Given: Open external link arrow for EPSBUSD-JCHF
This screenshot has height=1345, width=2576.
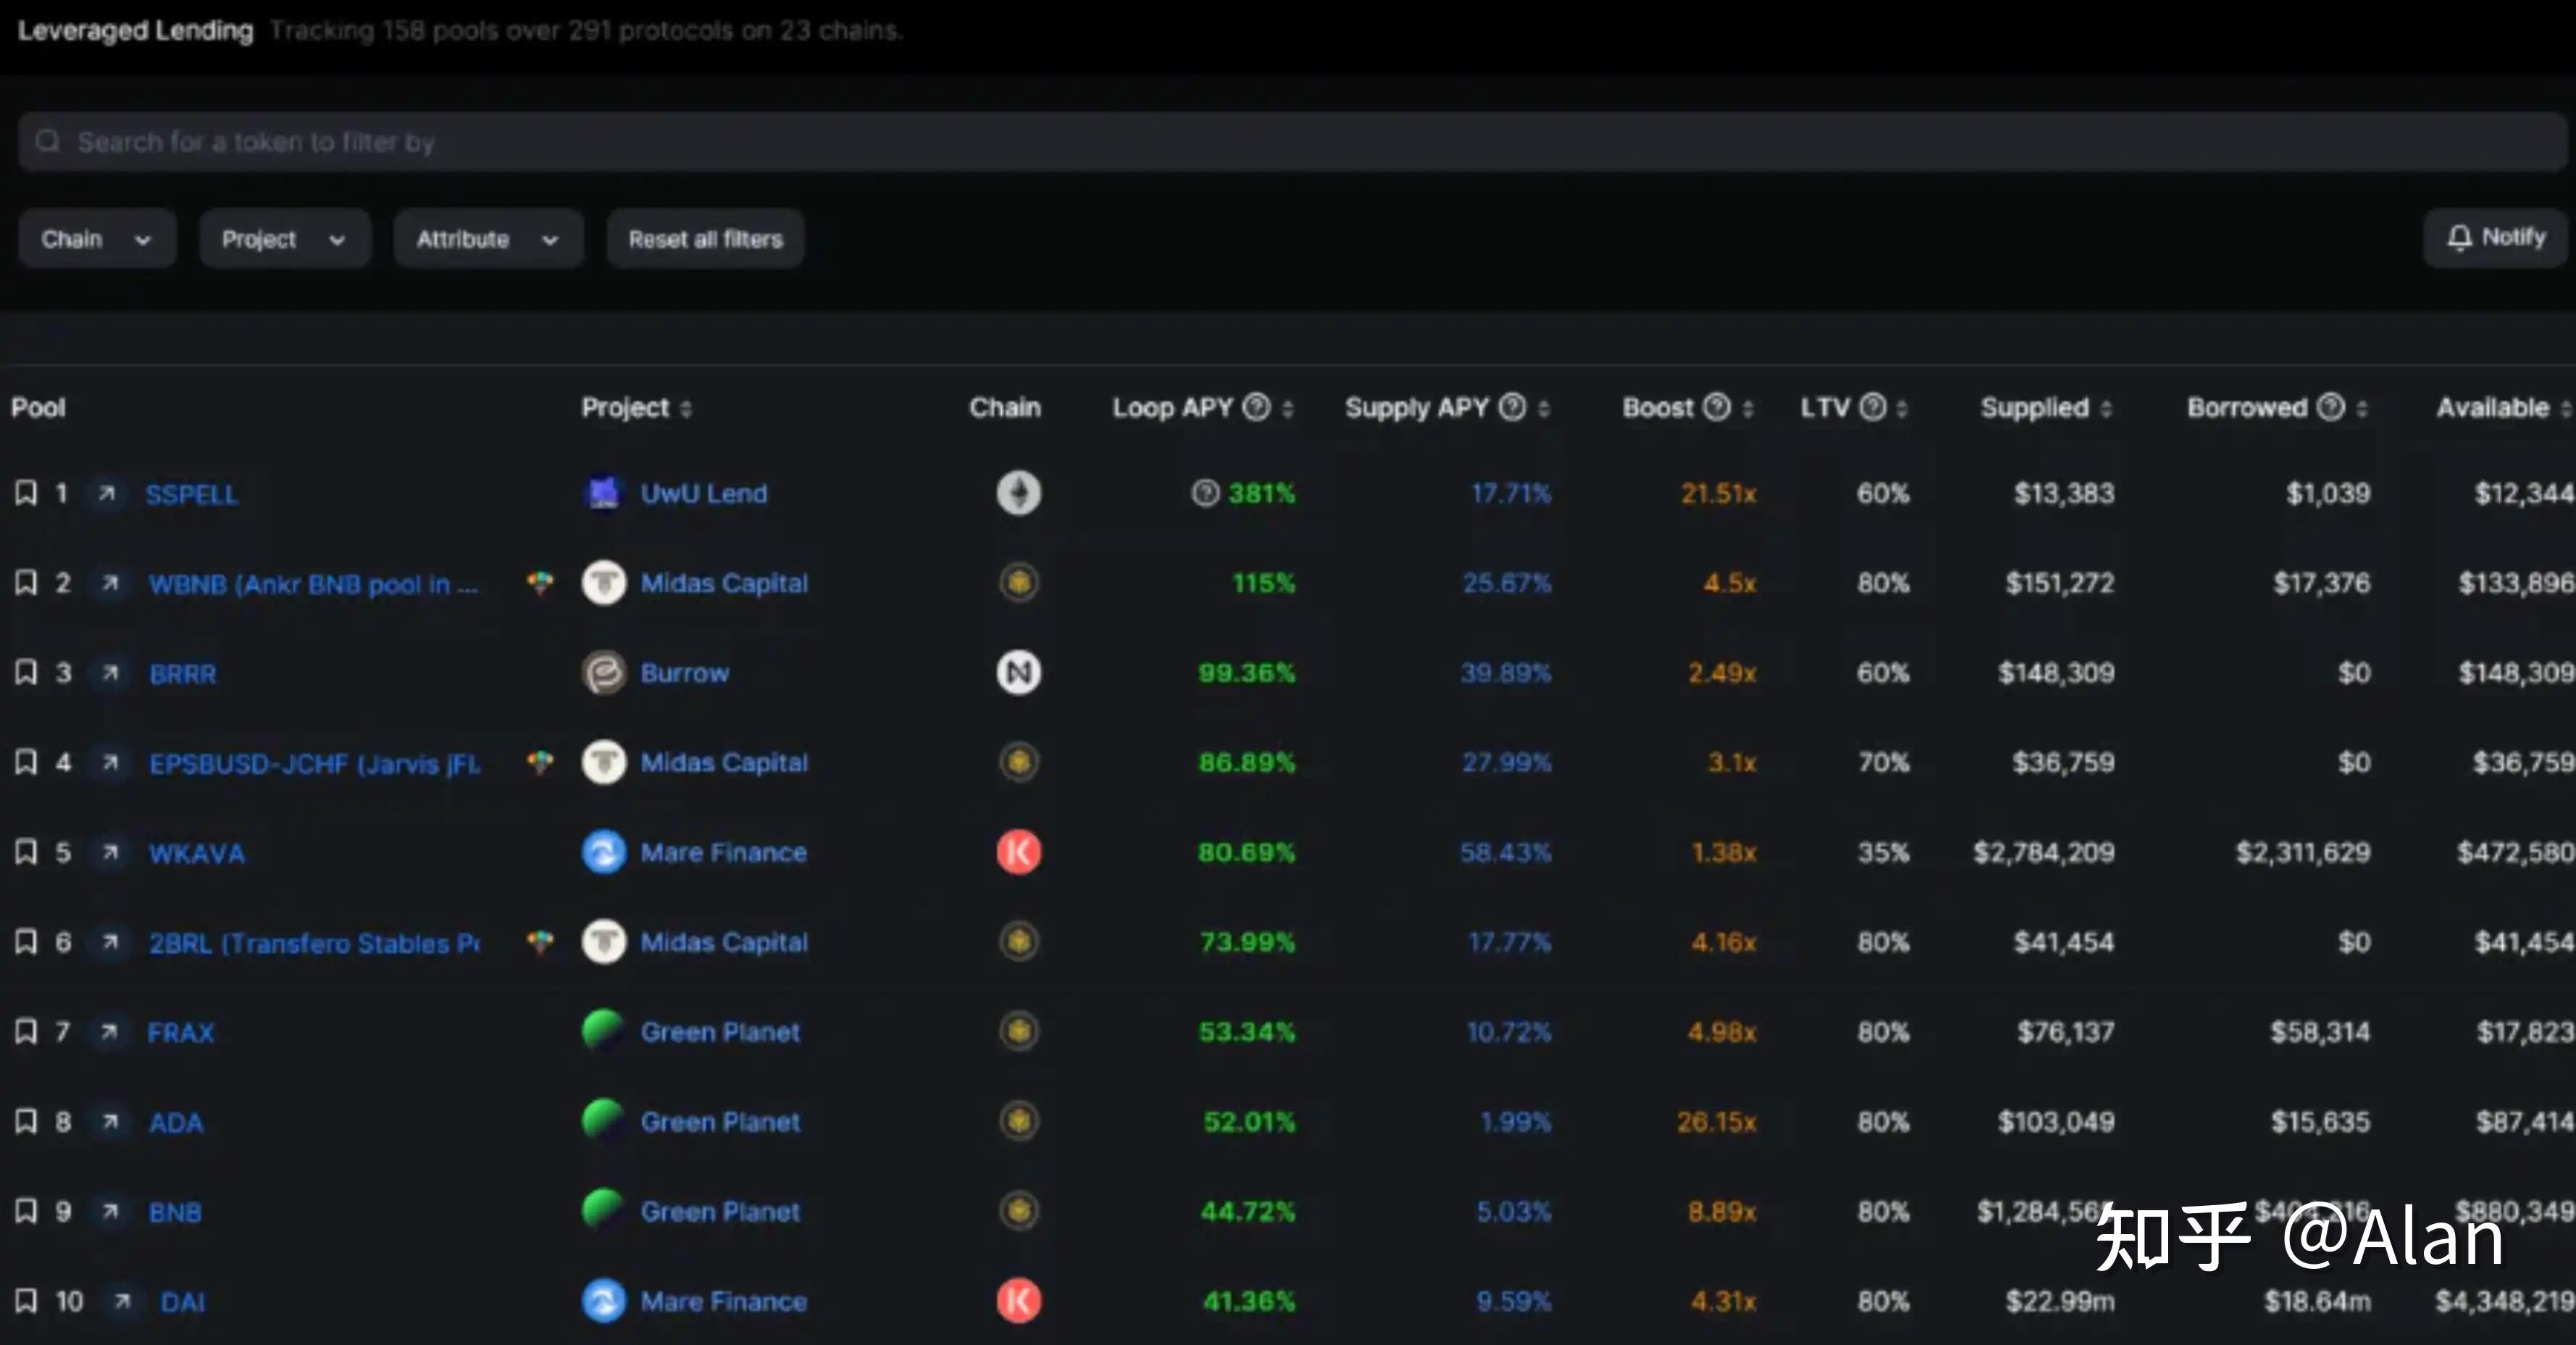Looking at the screenshot, I should [110, 762].
